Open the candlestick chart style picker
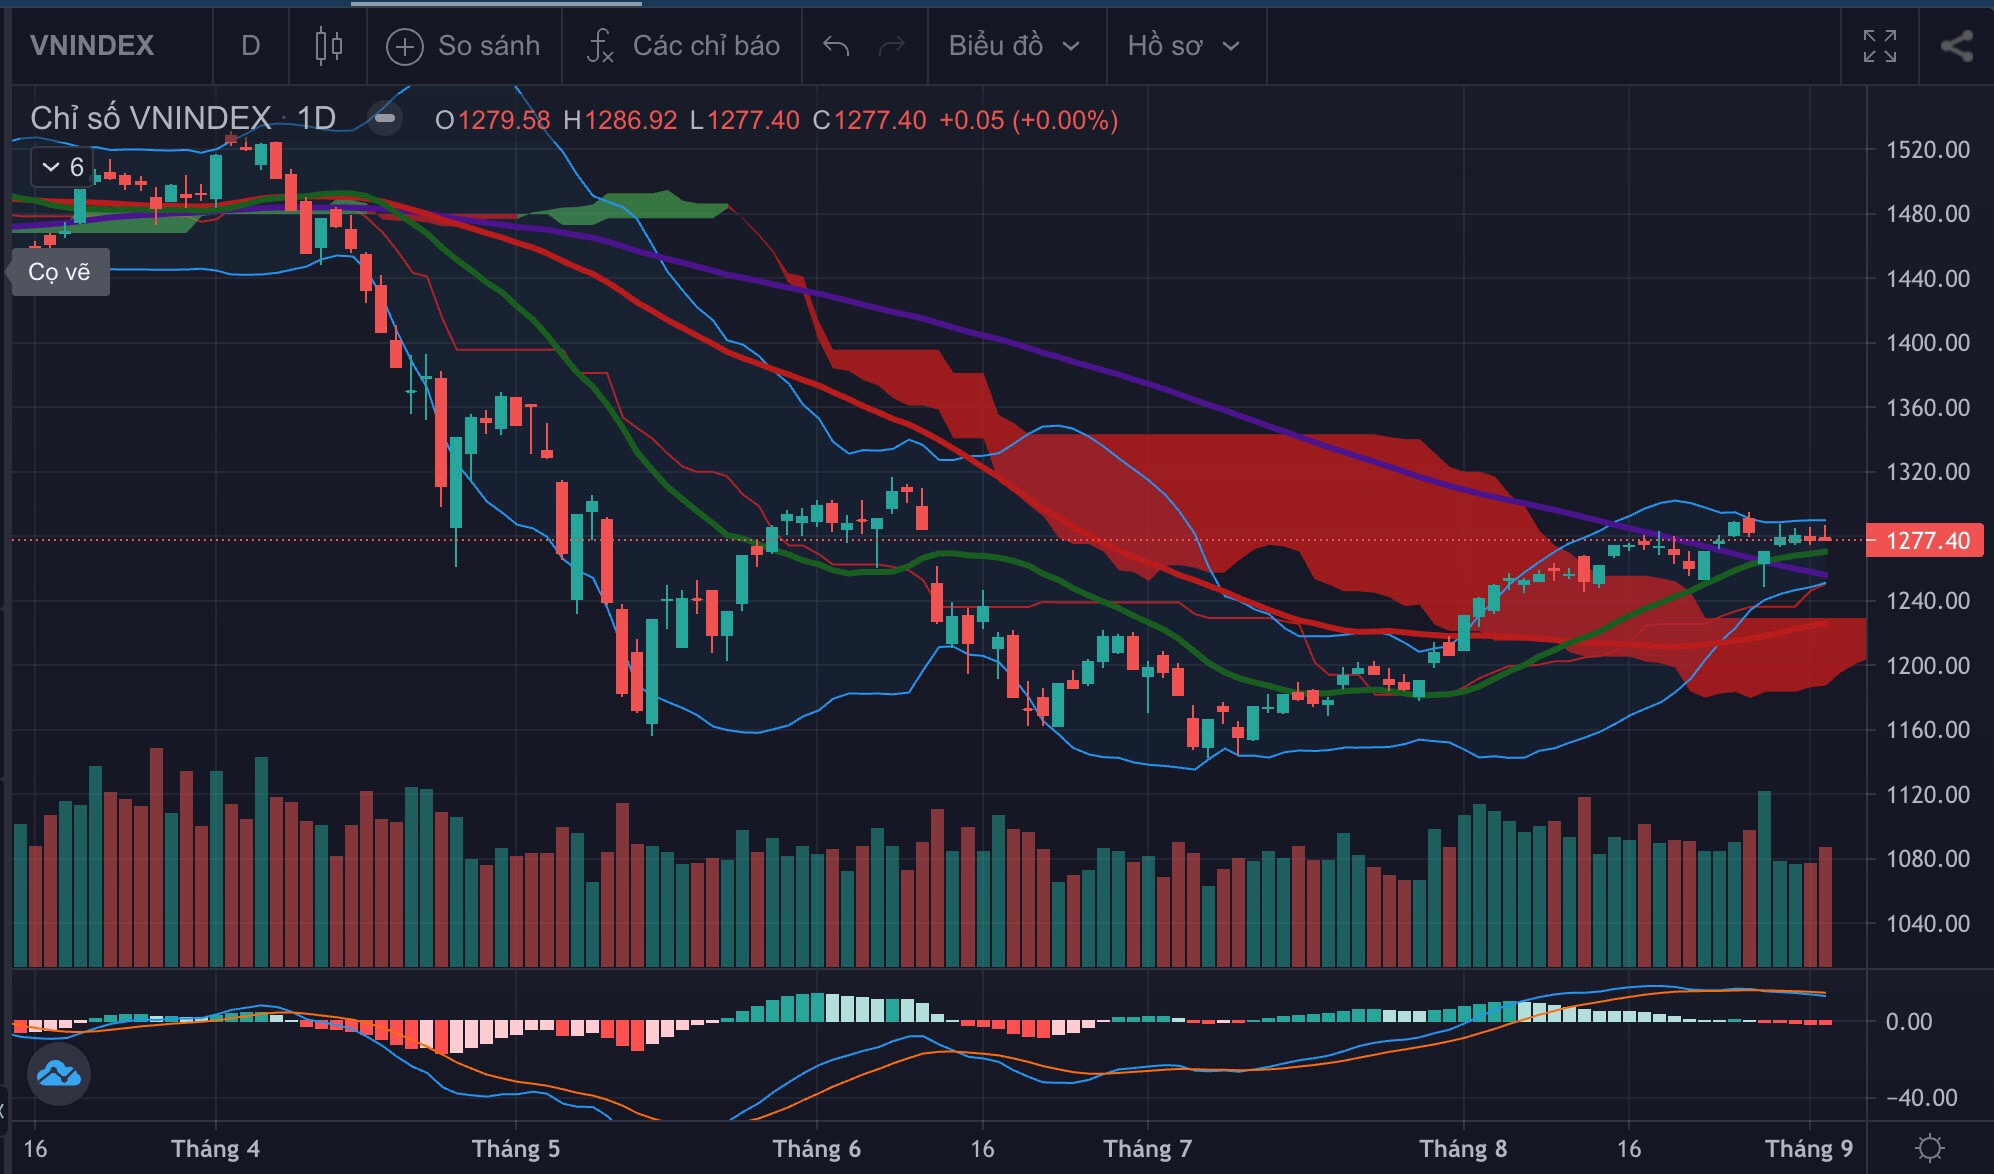 coord(328,46)
